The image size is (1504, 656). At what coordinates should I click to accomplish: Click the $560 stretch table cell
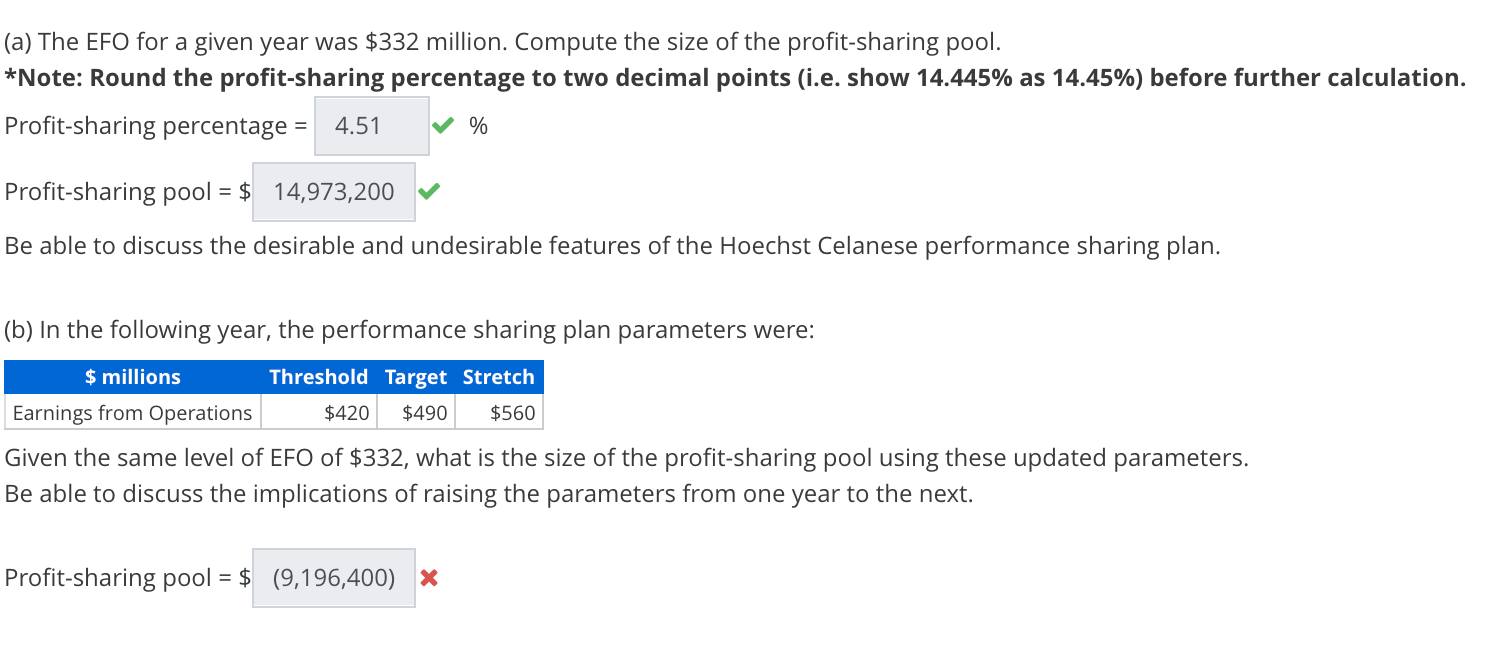[x=516, y=412]
